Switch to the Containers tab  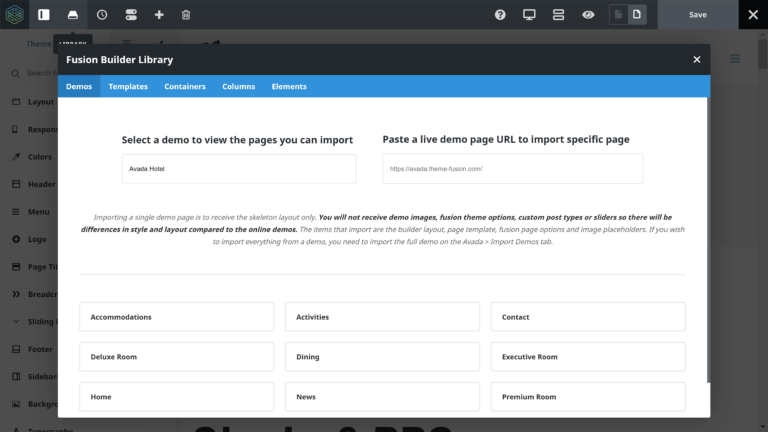[x=185, y=86]
